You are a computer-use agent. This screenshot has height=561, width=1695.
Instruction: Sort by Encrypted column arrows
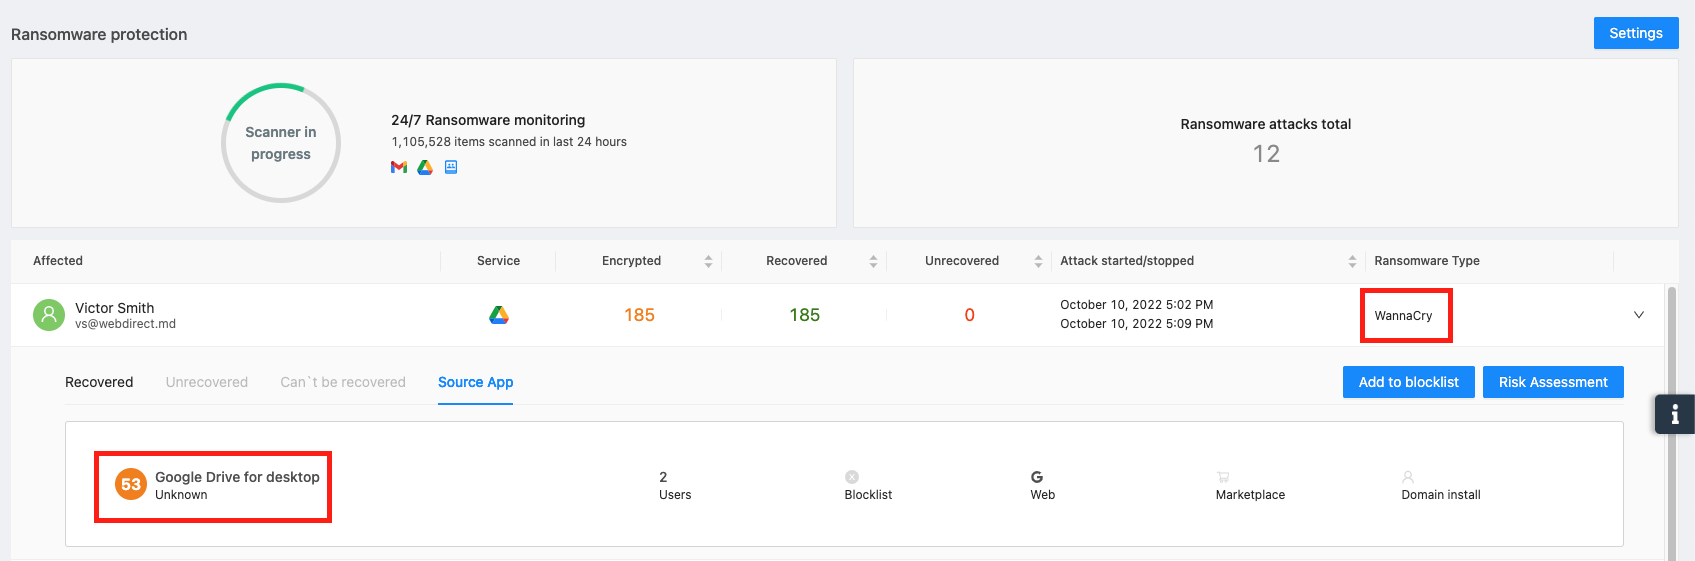click(708, 261)
